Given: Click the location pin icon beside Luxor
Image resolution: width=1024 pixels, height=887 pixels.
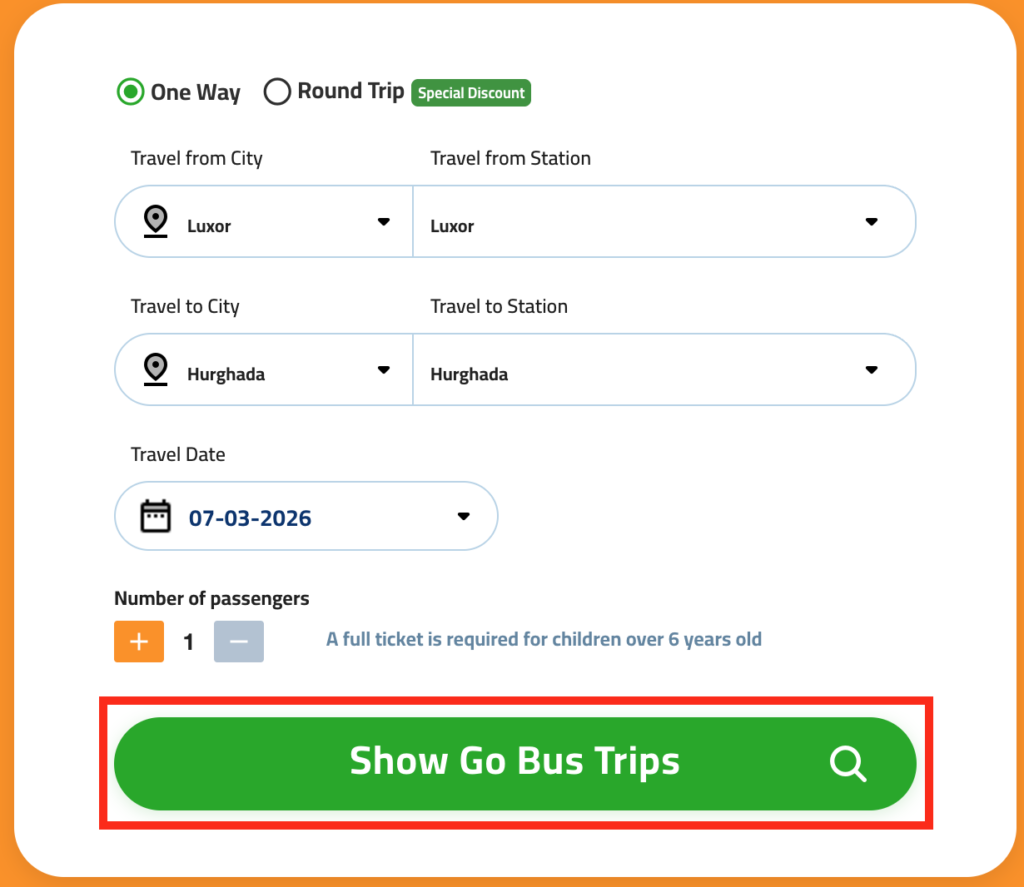Looking at the screenshot, I should [x=155, y=221].
